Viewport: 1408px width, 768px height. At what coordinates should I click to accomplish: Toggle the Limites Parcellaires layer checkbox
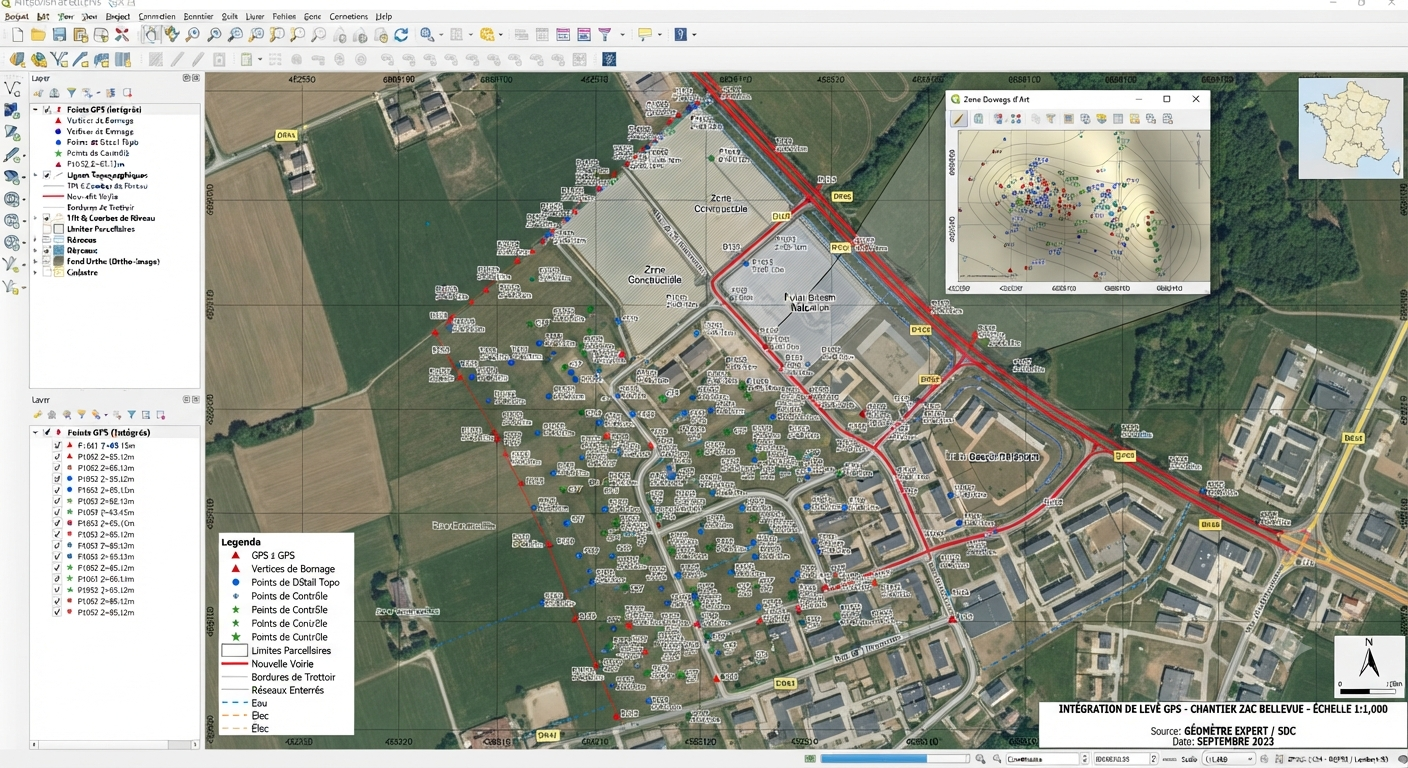[47, 229]
